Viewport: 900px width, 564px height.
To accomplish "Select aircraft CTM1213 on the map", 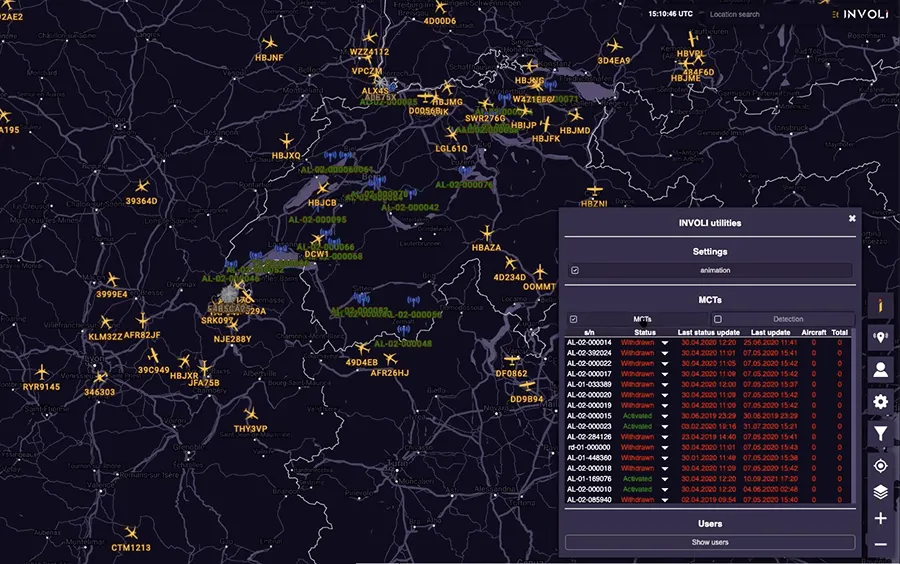I will tap(131, 533).
